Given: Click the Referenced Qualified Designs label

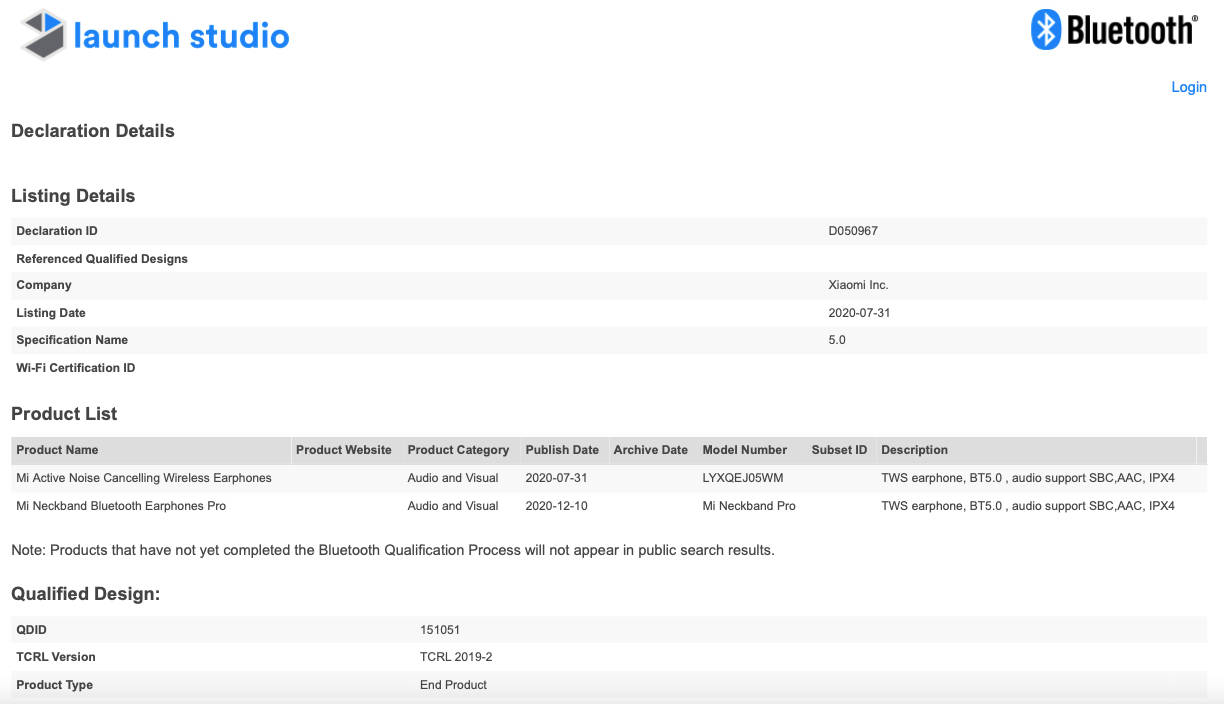Looking at the screenshot, I should (x=102, y=259).
